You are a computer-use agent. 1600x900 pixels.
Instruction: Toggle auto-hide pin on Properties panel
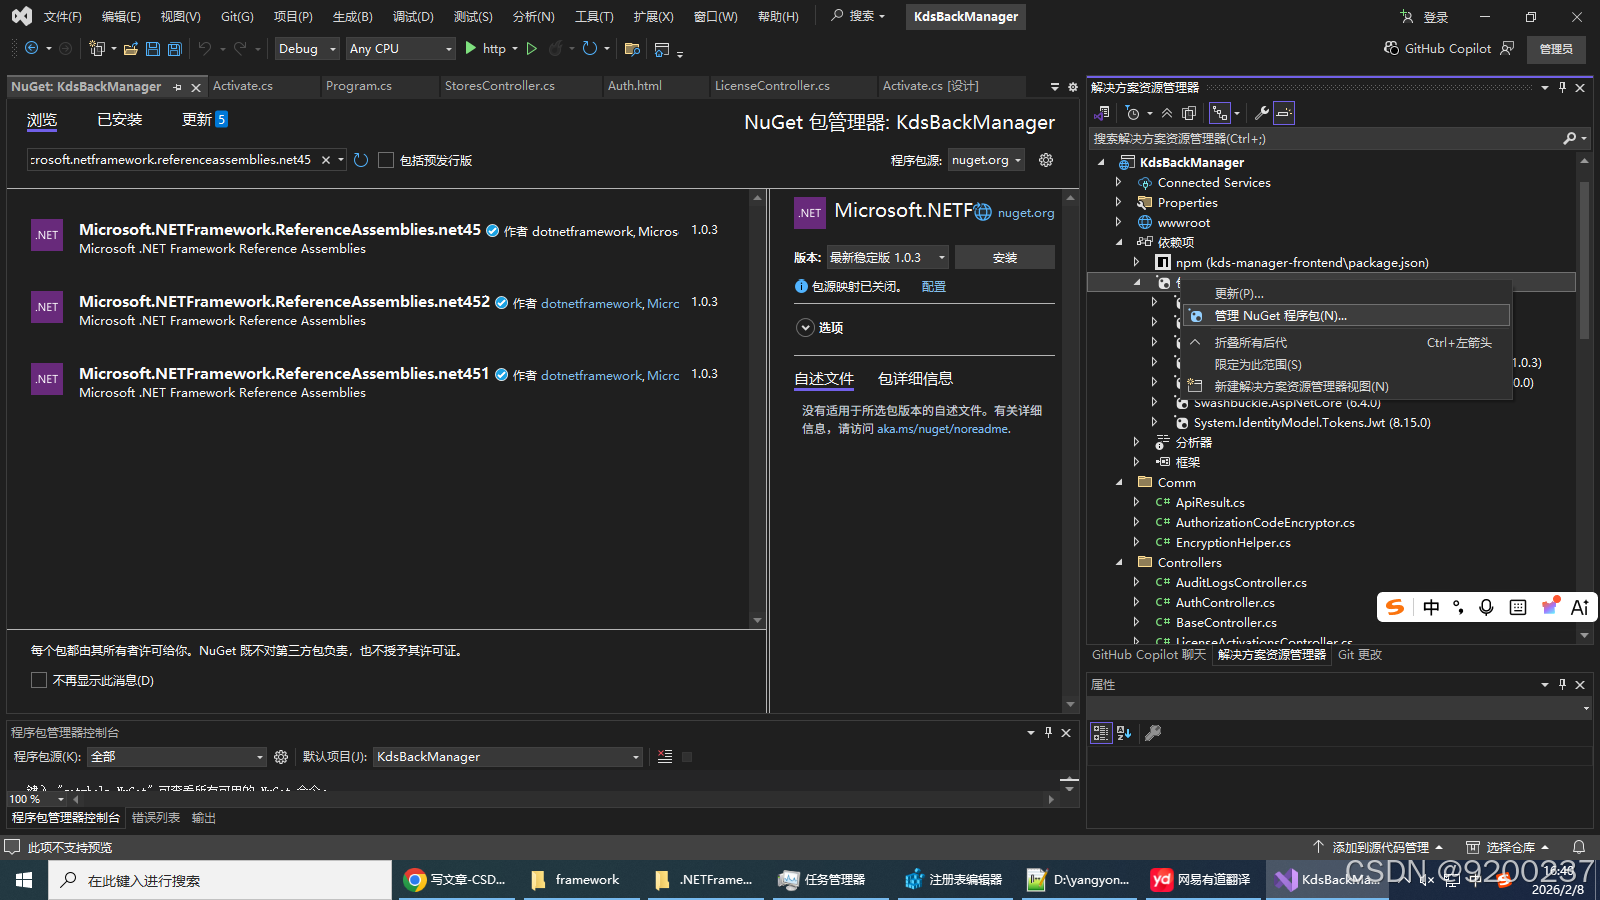click(1562, 684)
